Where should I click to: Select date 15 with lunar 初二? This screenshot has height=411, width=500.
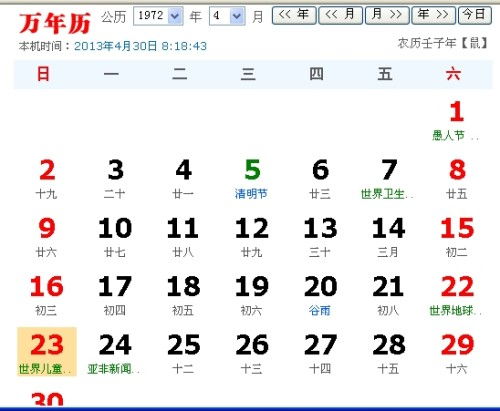(x=457, y=238)
